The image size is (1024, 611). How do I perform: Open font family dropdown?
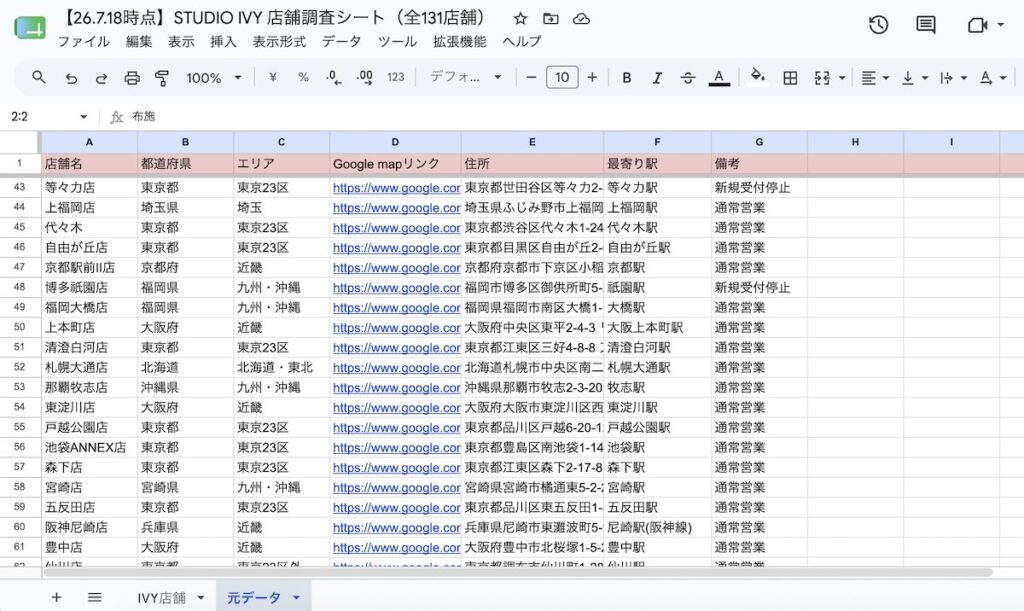(466, 78)
